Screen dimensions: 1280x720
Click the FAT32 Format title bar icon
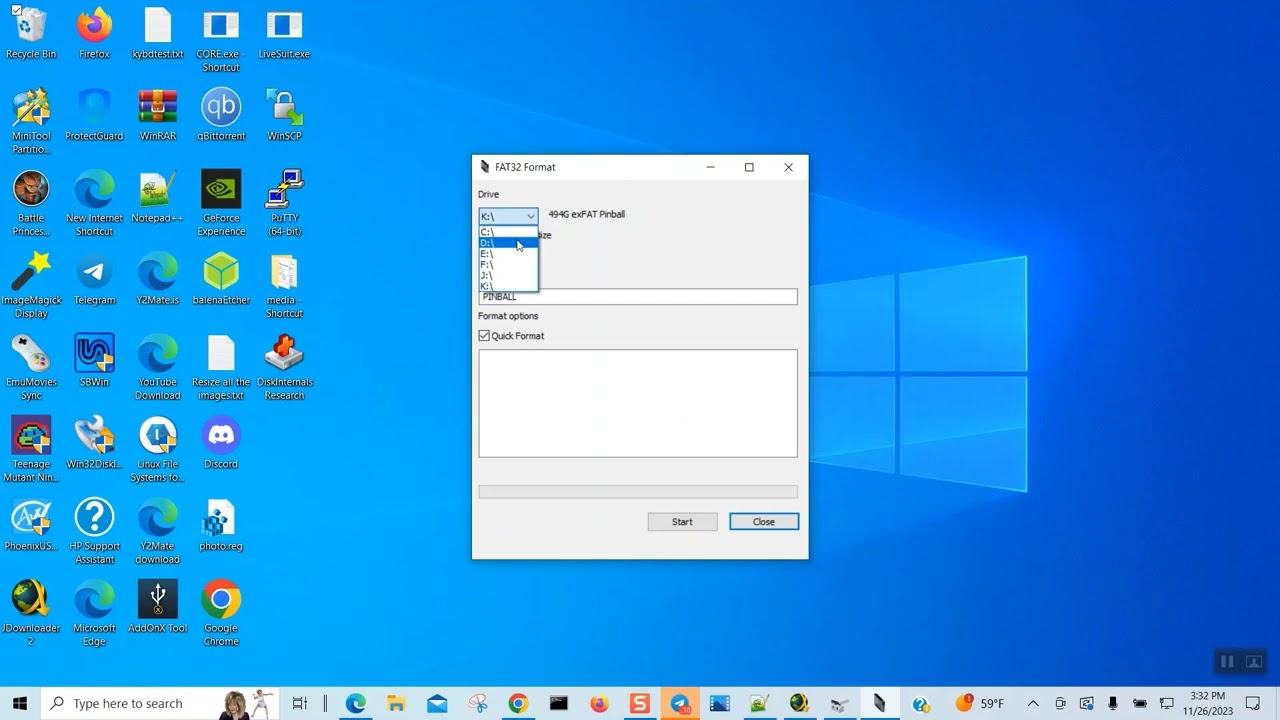(x=485, y=167)
